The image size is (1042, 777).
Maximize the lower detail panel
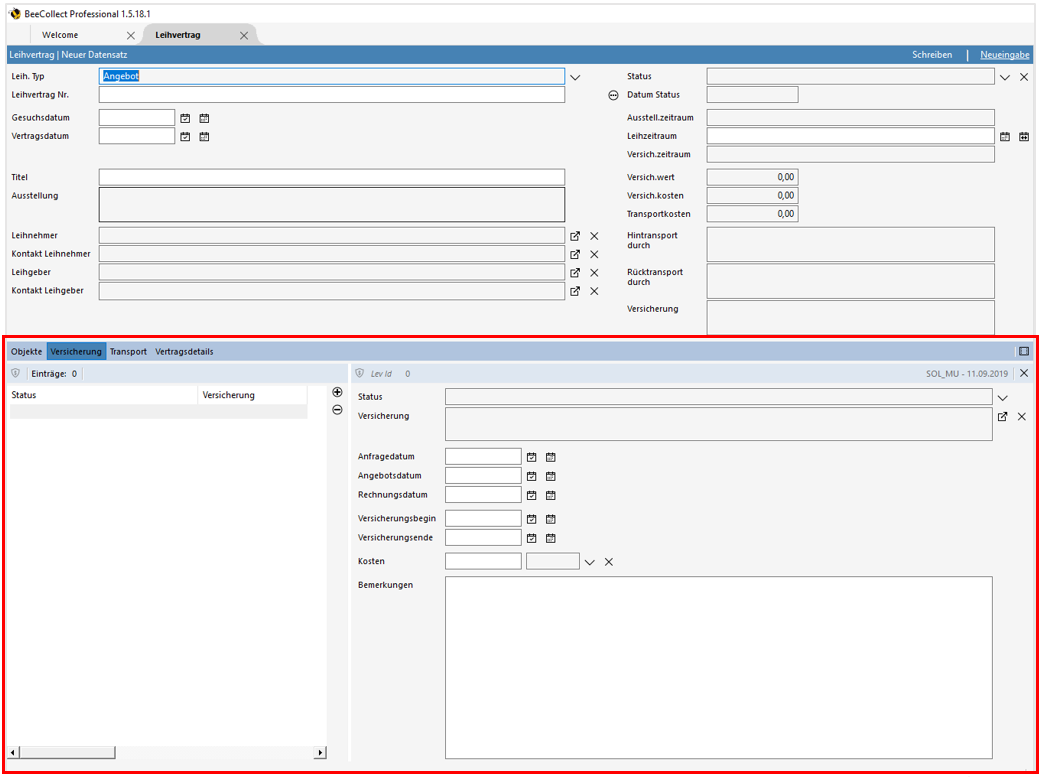[1024, 351]
